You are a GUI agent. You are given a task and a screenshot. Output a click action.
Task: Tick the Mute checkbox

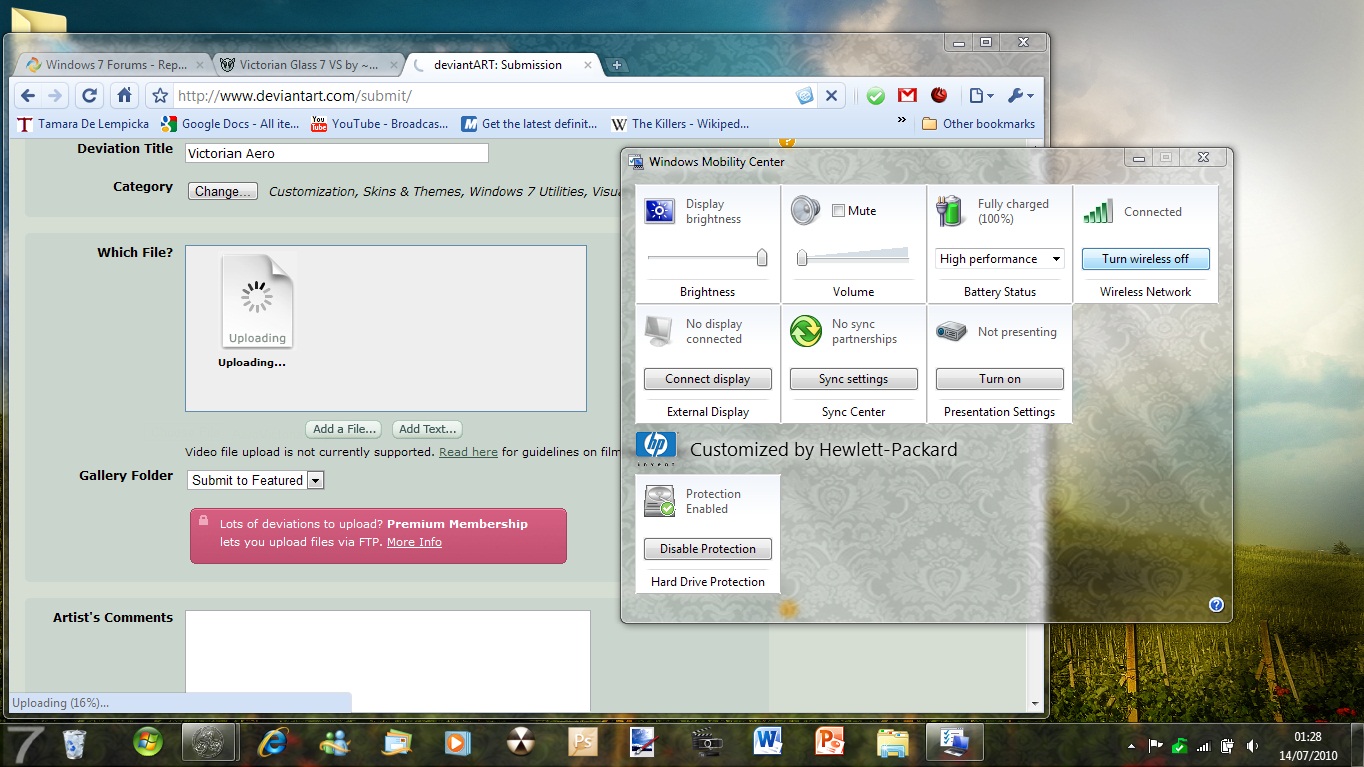839,211
